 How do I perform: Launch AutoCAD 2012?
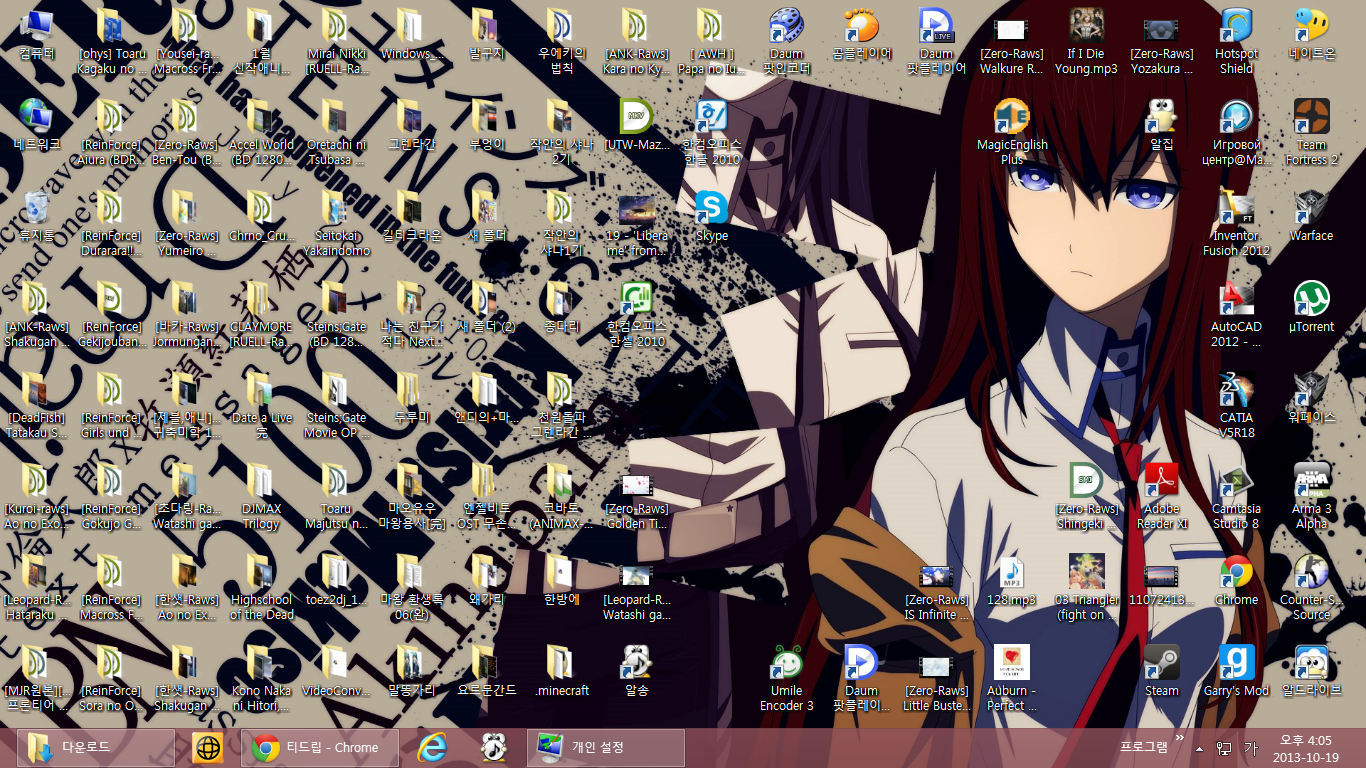1236,300
